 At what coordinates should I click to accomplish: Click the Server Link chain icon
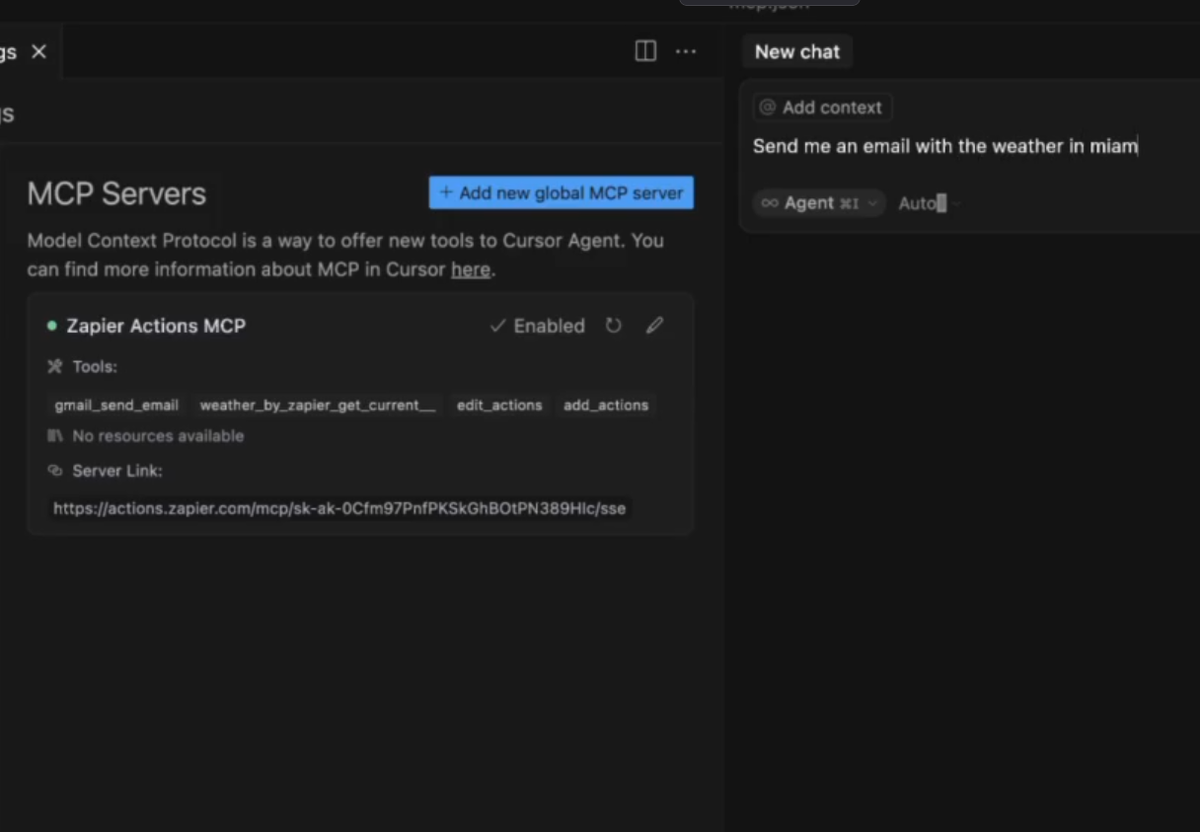[x=55, y=471]
